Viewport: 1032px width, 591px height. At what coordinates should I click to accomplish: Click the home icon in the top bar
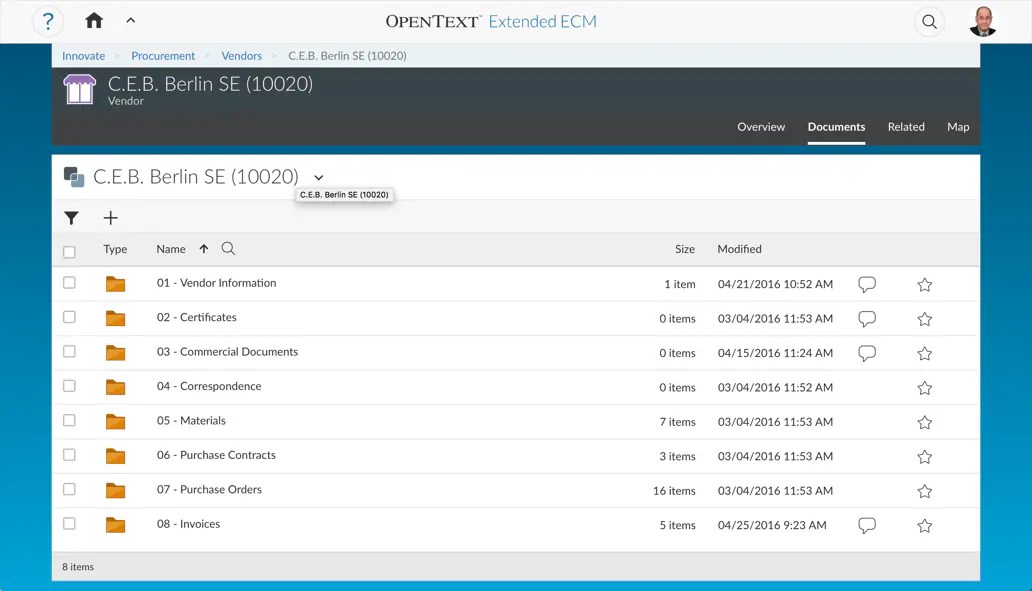tap(95, 21)
